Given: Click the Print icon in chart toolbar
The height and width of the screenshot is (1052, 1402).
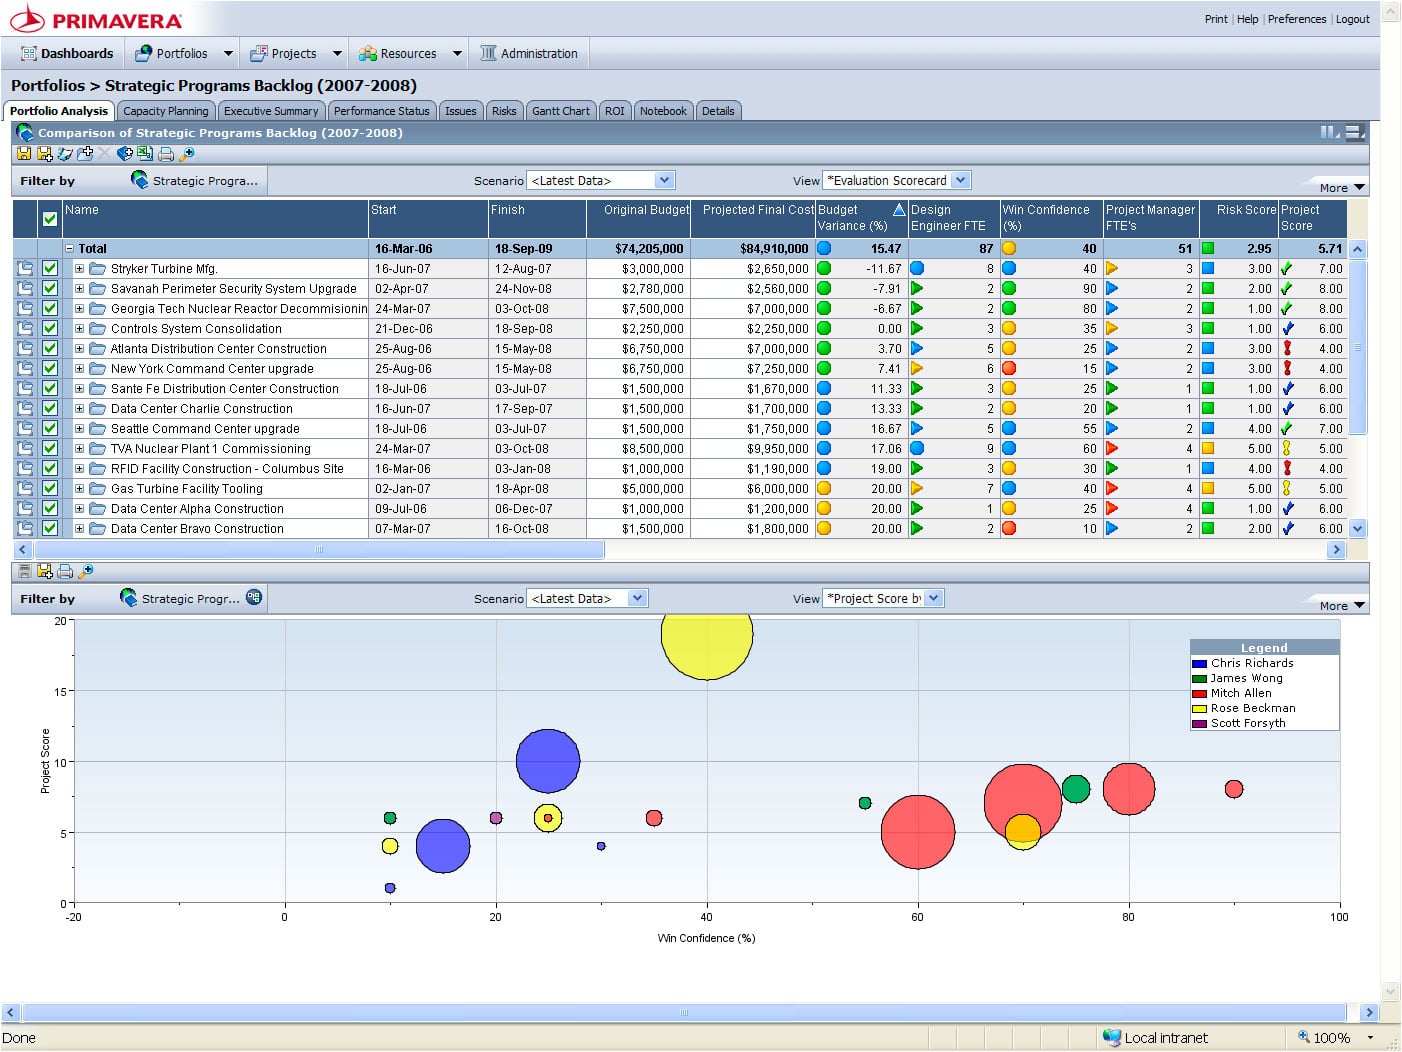Looking at the screenshot, I should click(x=65, y=571).
